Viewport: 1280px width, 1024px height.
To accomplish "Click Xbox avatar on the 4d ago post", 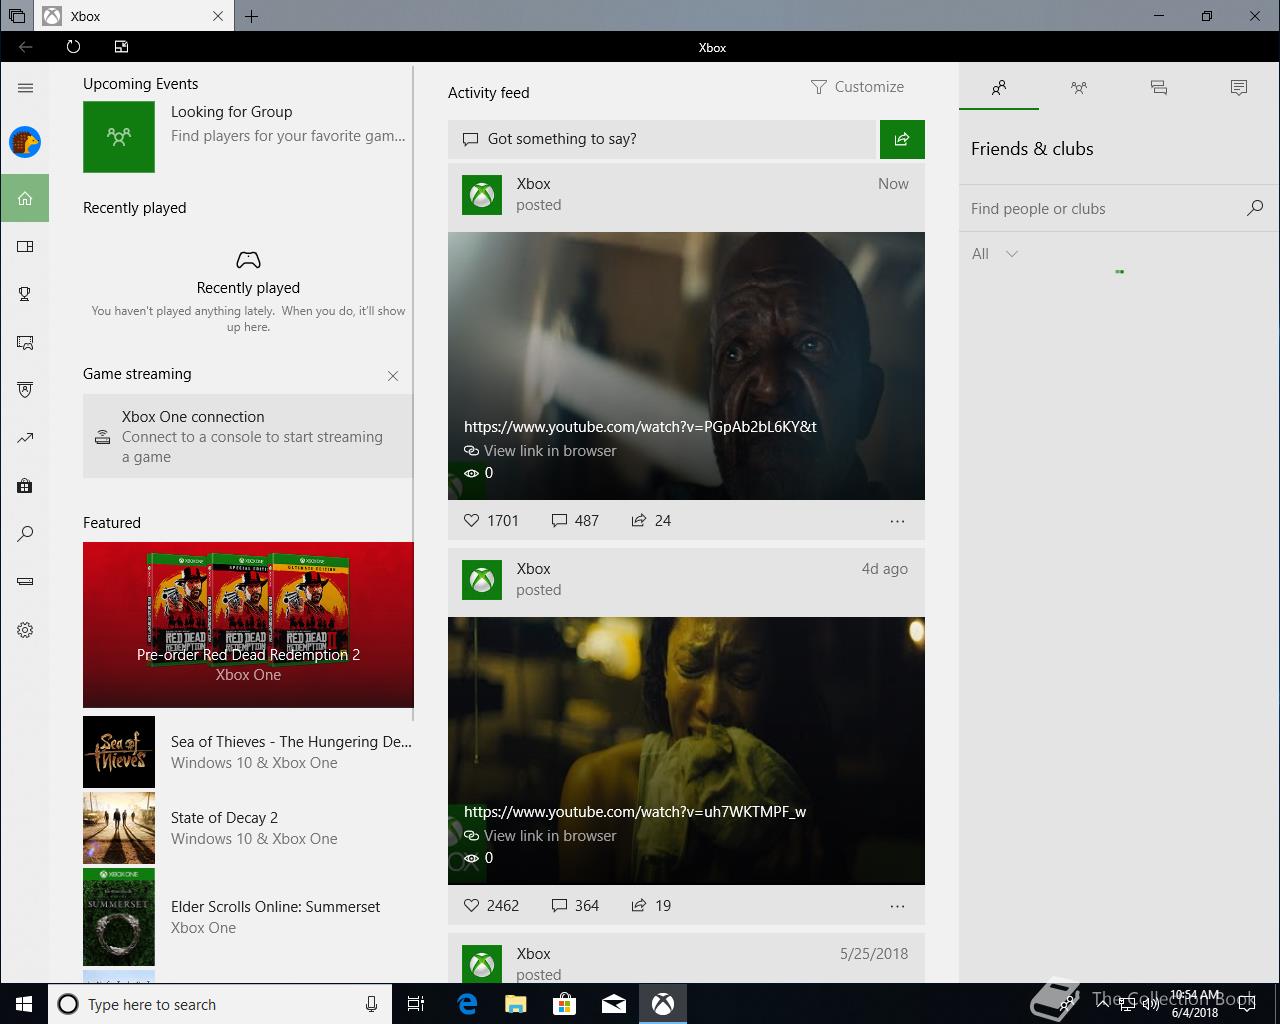I will pyautogui.click(x=482, y=580).
